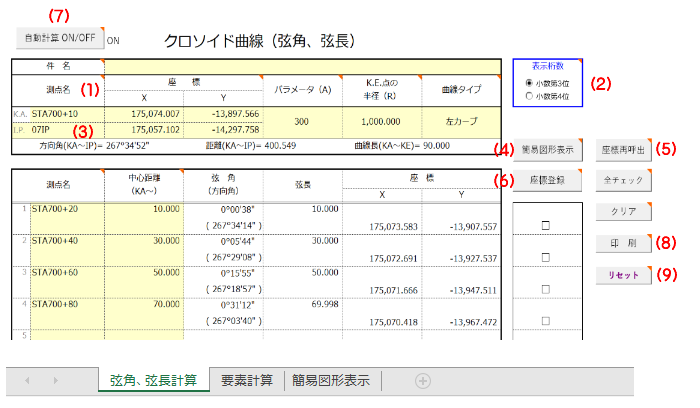Switch to the 要素計算 sheet tab
The image size is (700, 408).
tap(246, 380)
